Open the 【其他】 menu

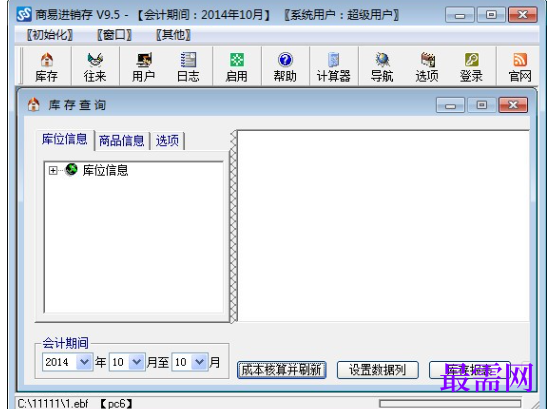[x=173, y=34]
